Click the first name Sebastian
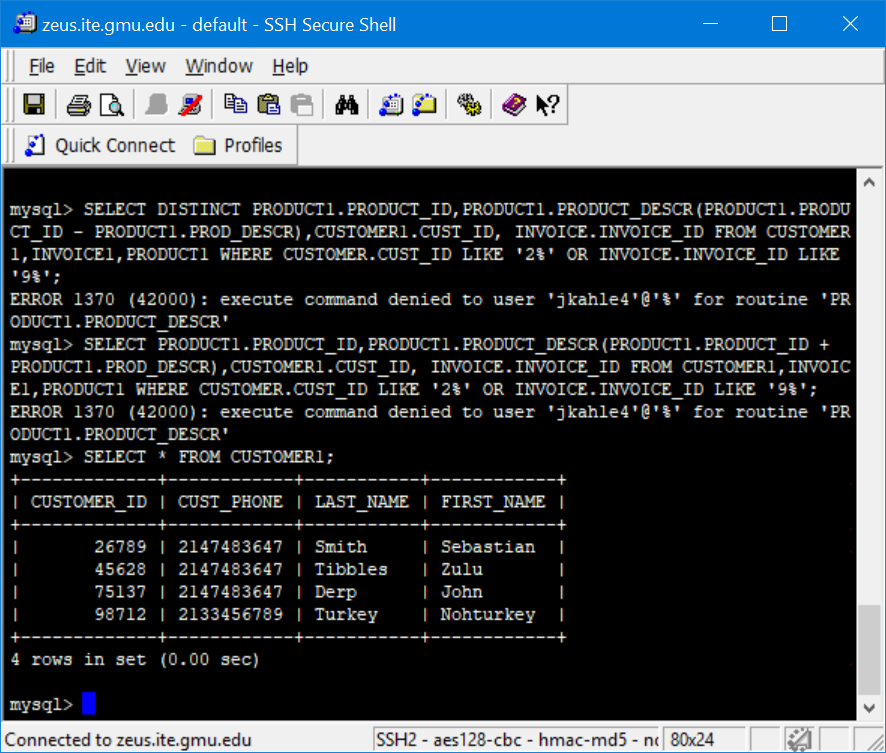 click(x=488, y=546)
